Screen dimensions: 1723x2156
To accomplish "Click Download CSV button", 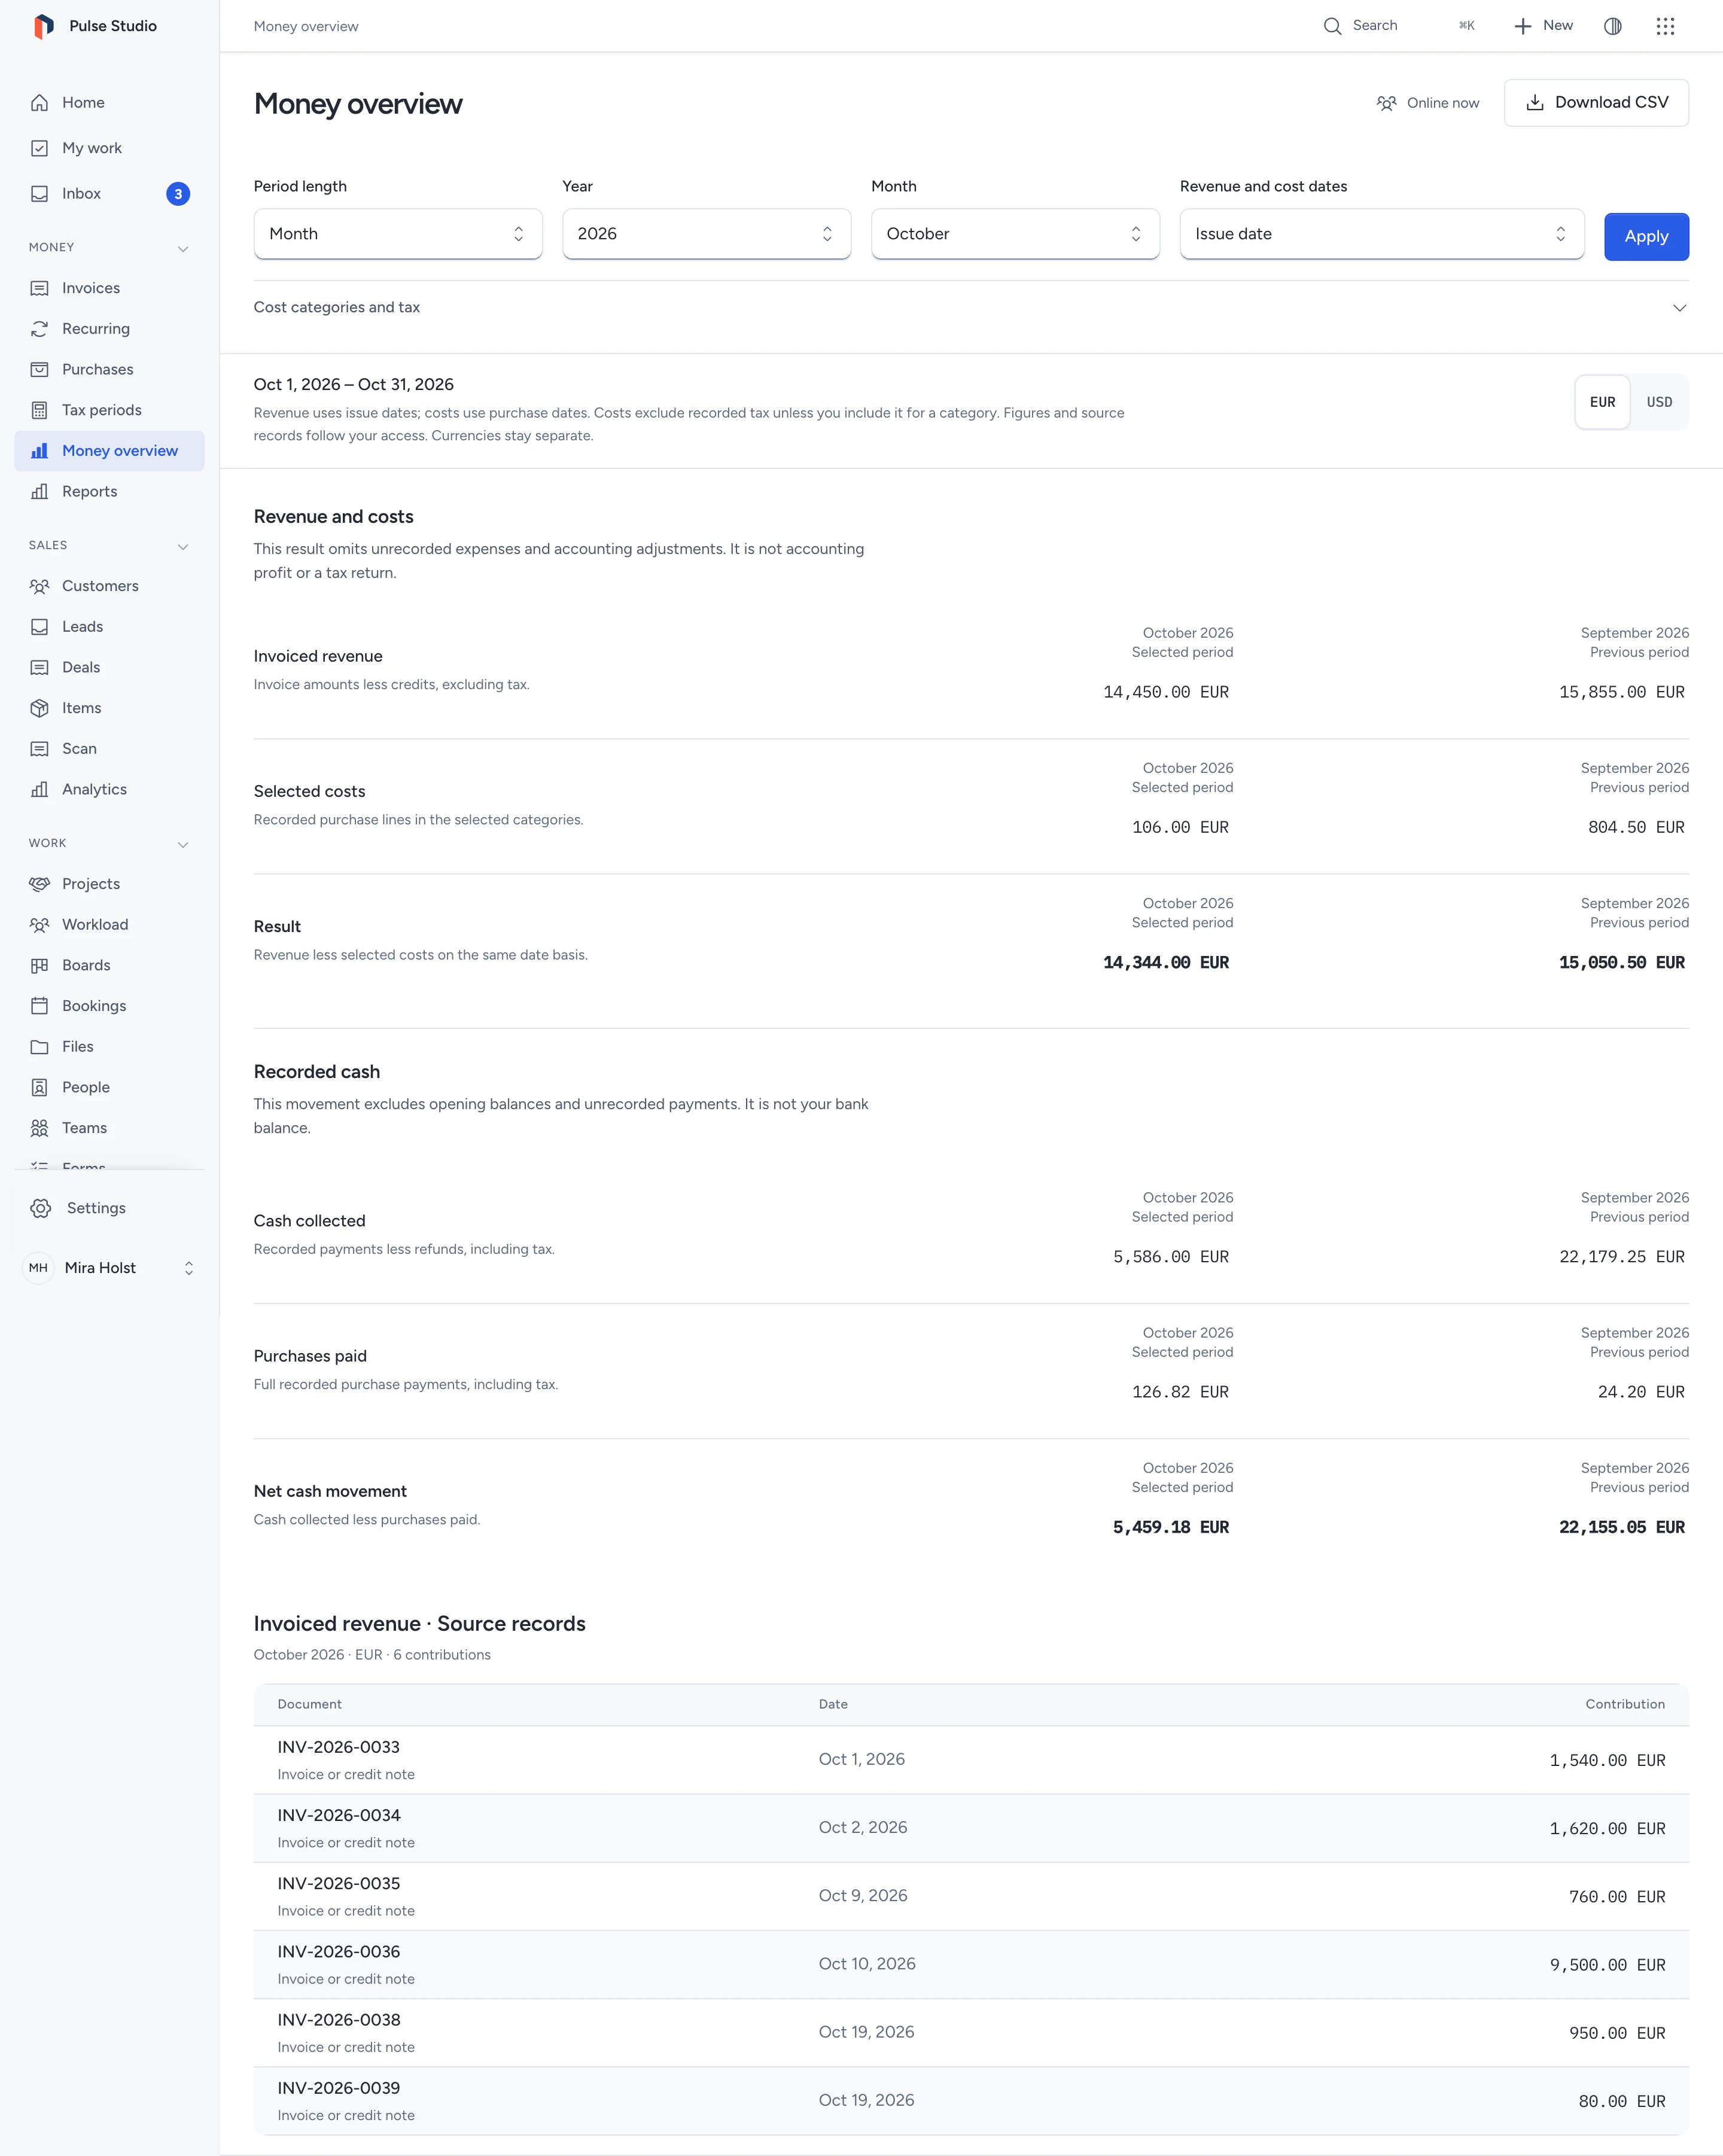I will coord(1597,103).
